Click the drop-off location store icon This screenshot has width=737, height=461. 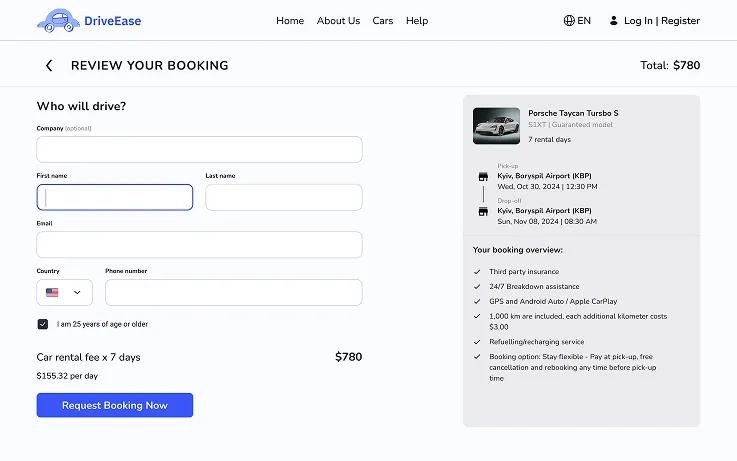(482, 211)
